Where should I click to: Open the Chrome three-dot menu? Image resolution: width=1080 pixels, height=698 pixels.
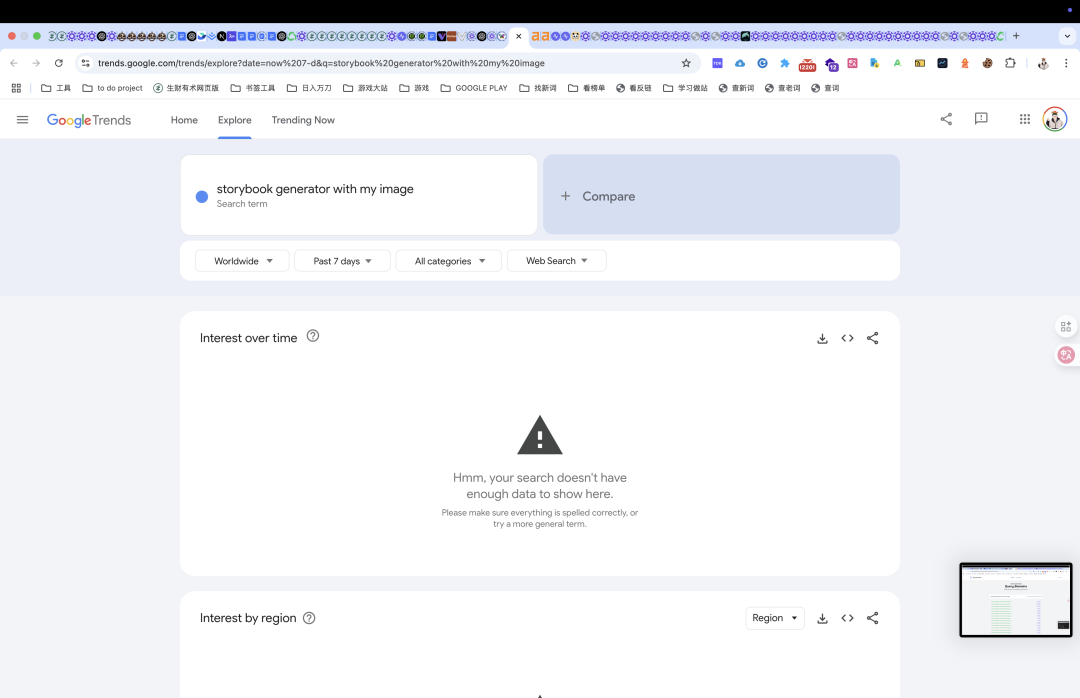1066,63
